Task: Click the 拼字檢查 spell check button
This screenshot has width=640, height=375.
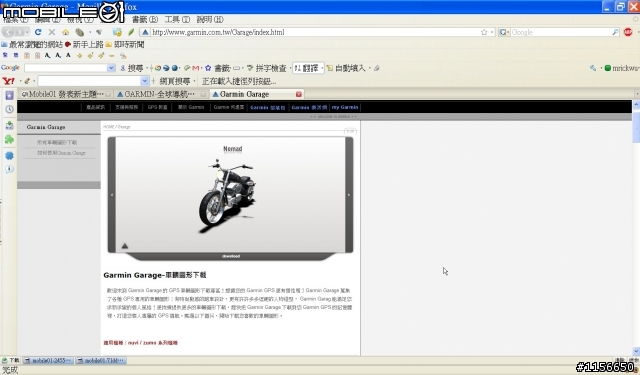Action: click(x=267, y=68)
